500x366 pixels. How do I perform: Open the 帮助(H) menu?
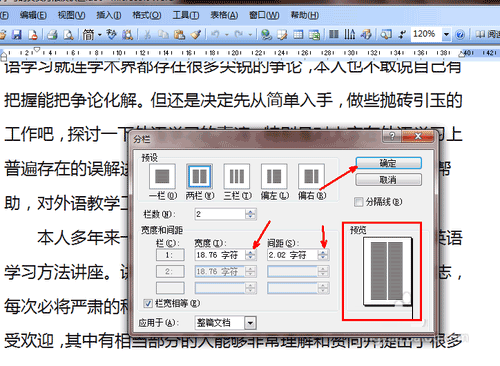coord(304,15)
